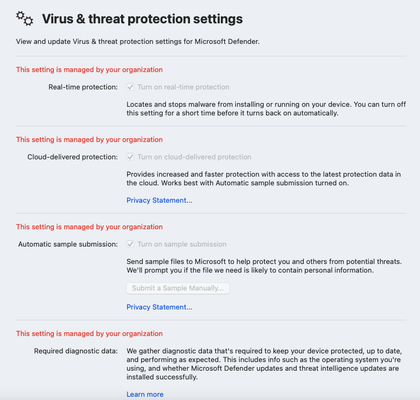Viewport: 420px width, 400px height.
Task: Toggle the cloud-delivered protection checkbox
Action: (130, 157)
